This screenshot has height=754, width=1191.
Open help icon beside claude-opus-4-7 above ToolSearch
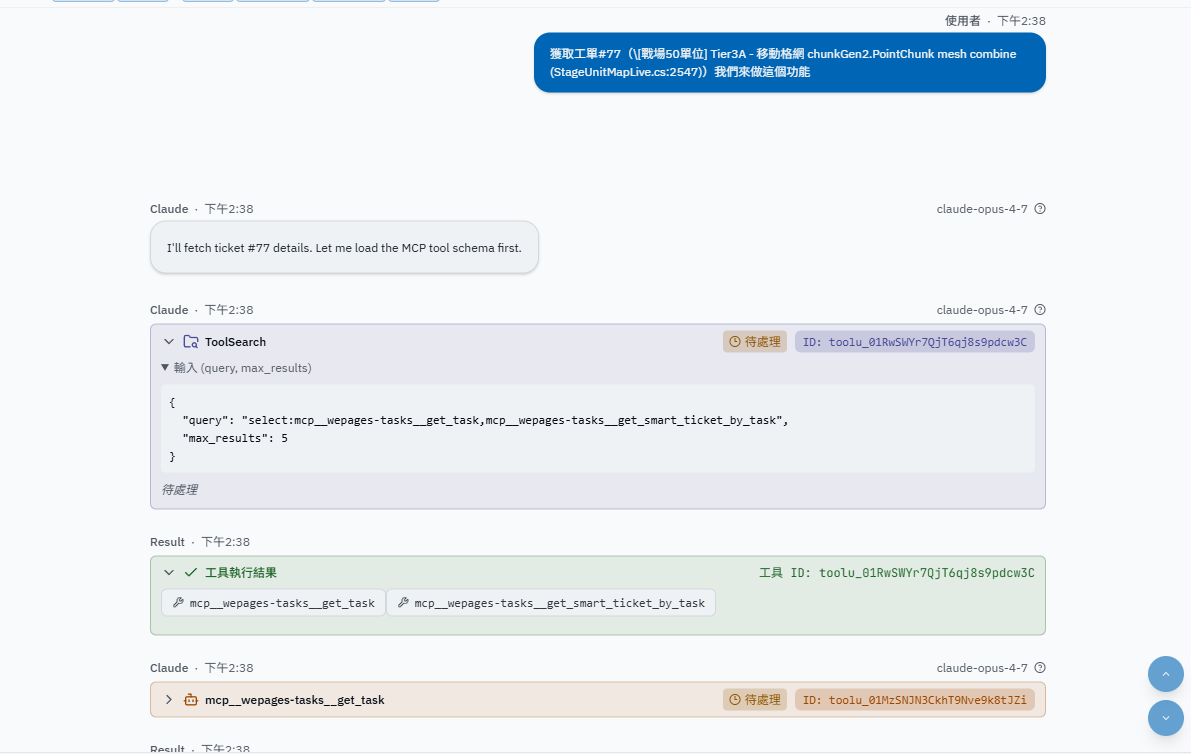[1040, 310]
